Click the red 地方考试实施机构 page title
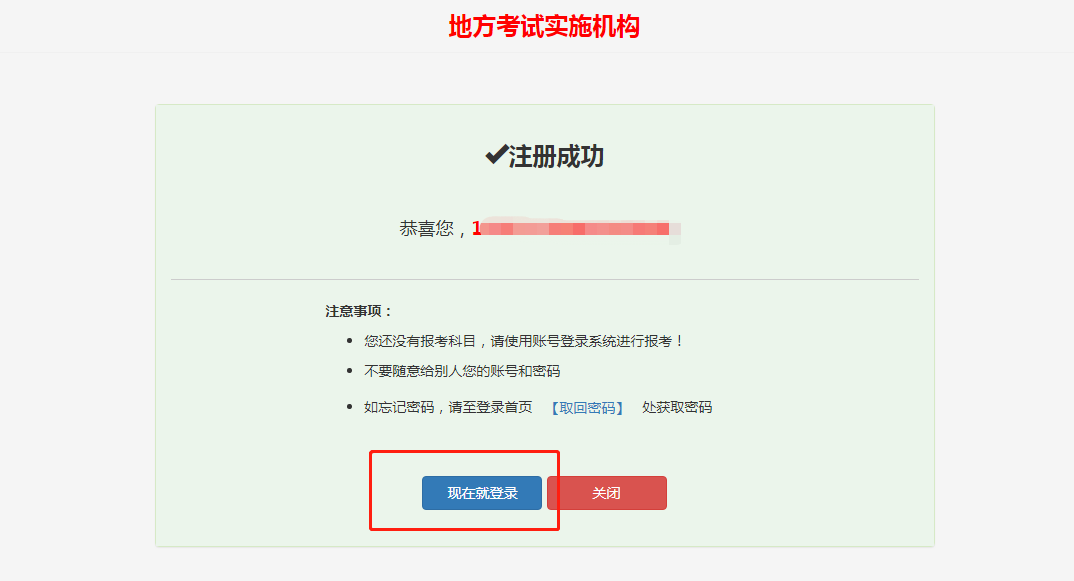1074x581 pixels. [x=544, y=27]
